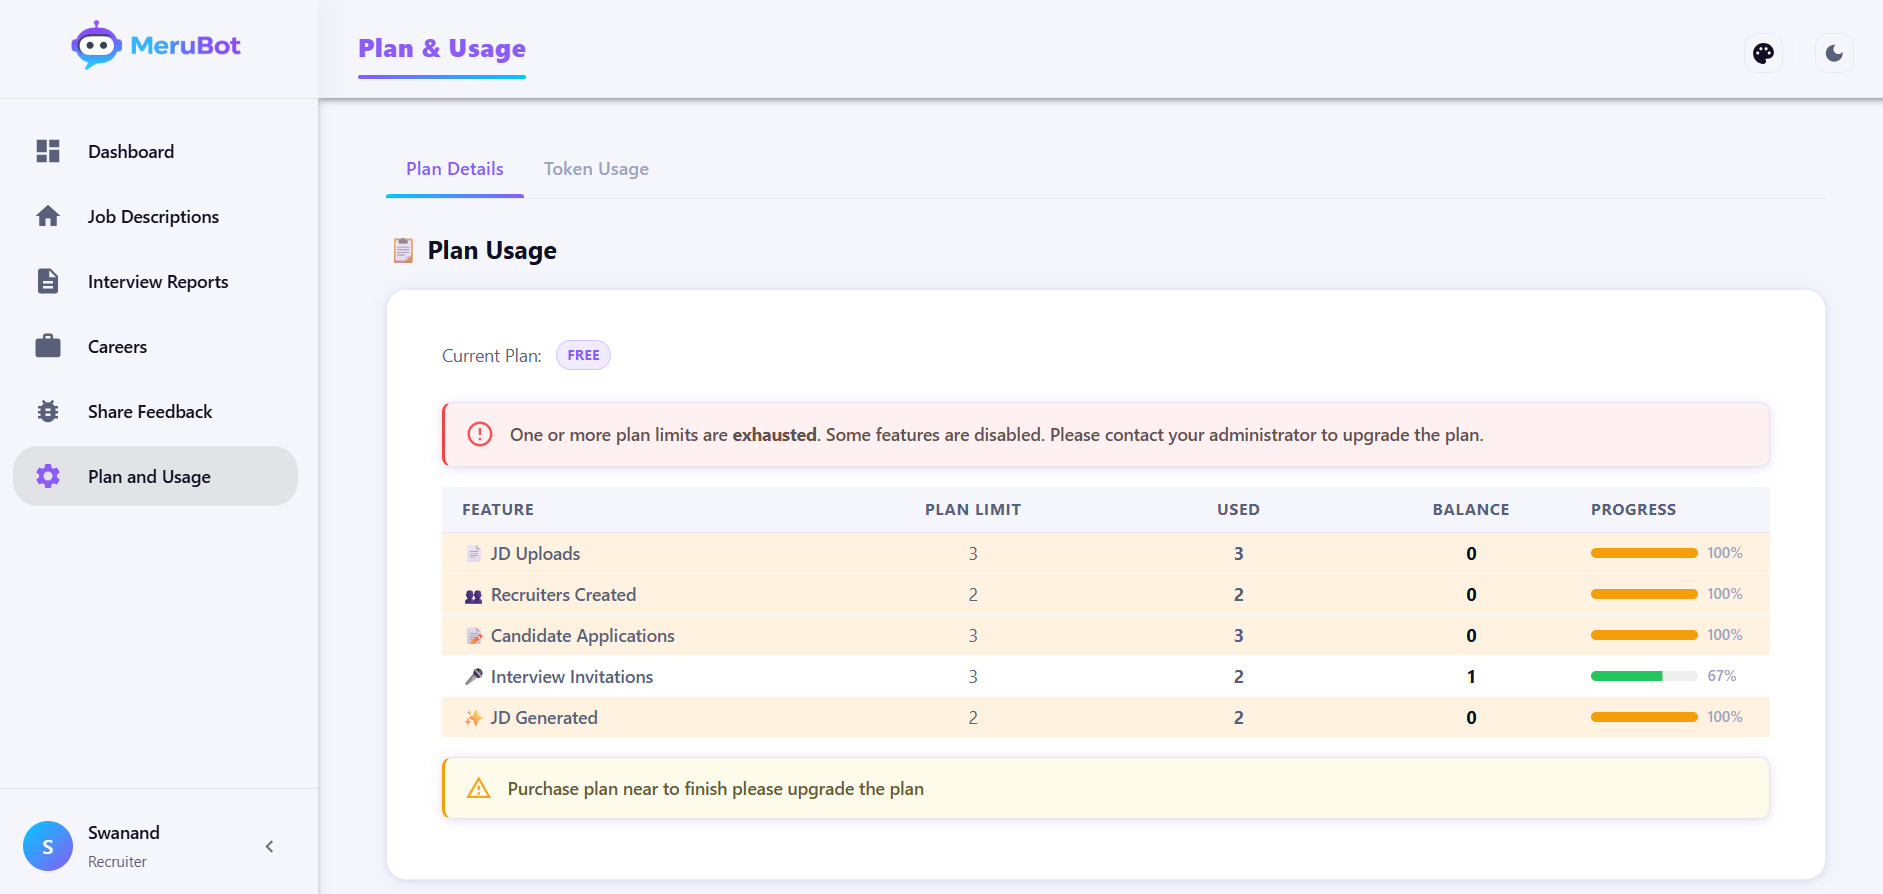This screenshot has width=1883, height=894.
Task: Click the Interview Invitations green progress bar
Action: [x=1644, y=676]
